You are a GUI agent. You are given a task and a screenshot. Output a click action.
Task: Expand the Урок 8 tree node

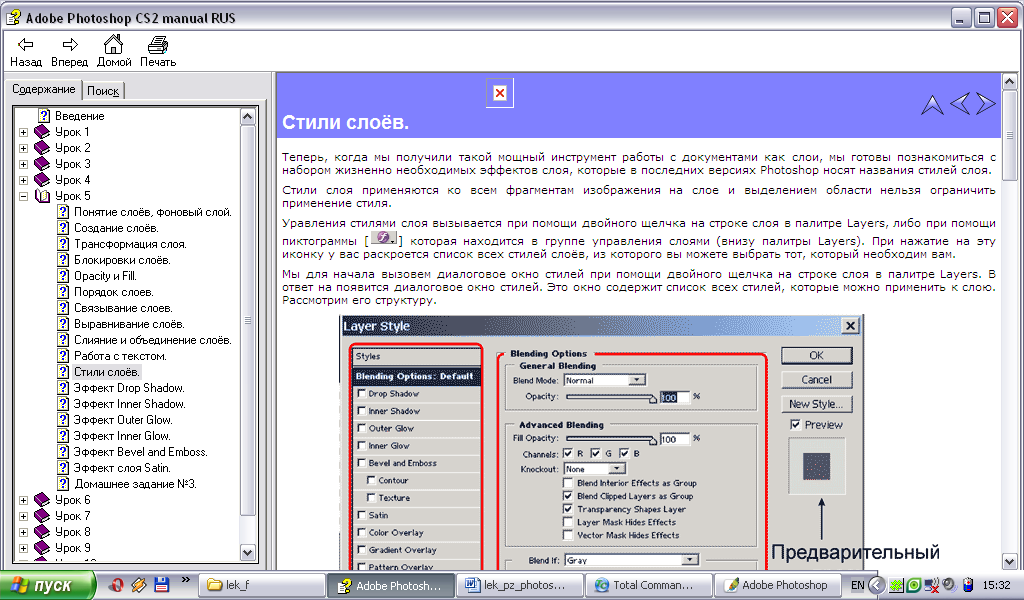click(24, 532)
